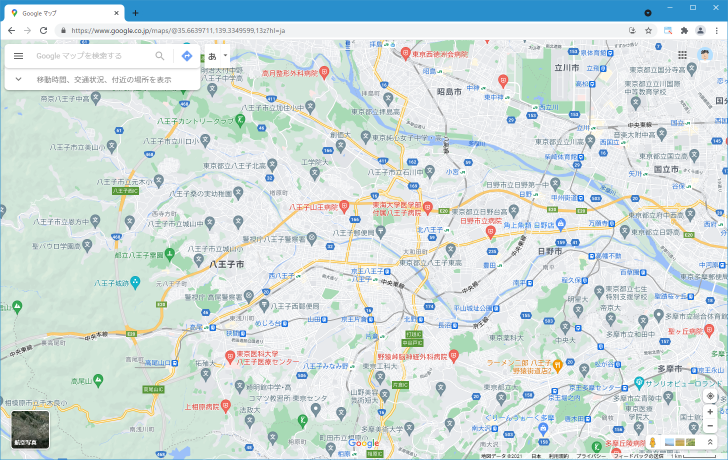The height and width of the screenshot is (460, 728).
Task: Open a new browser tab
Action: (x=135, y=13)
